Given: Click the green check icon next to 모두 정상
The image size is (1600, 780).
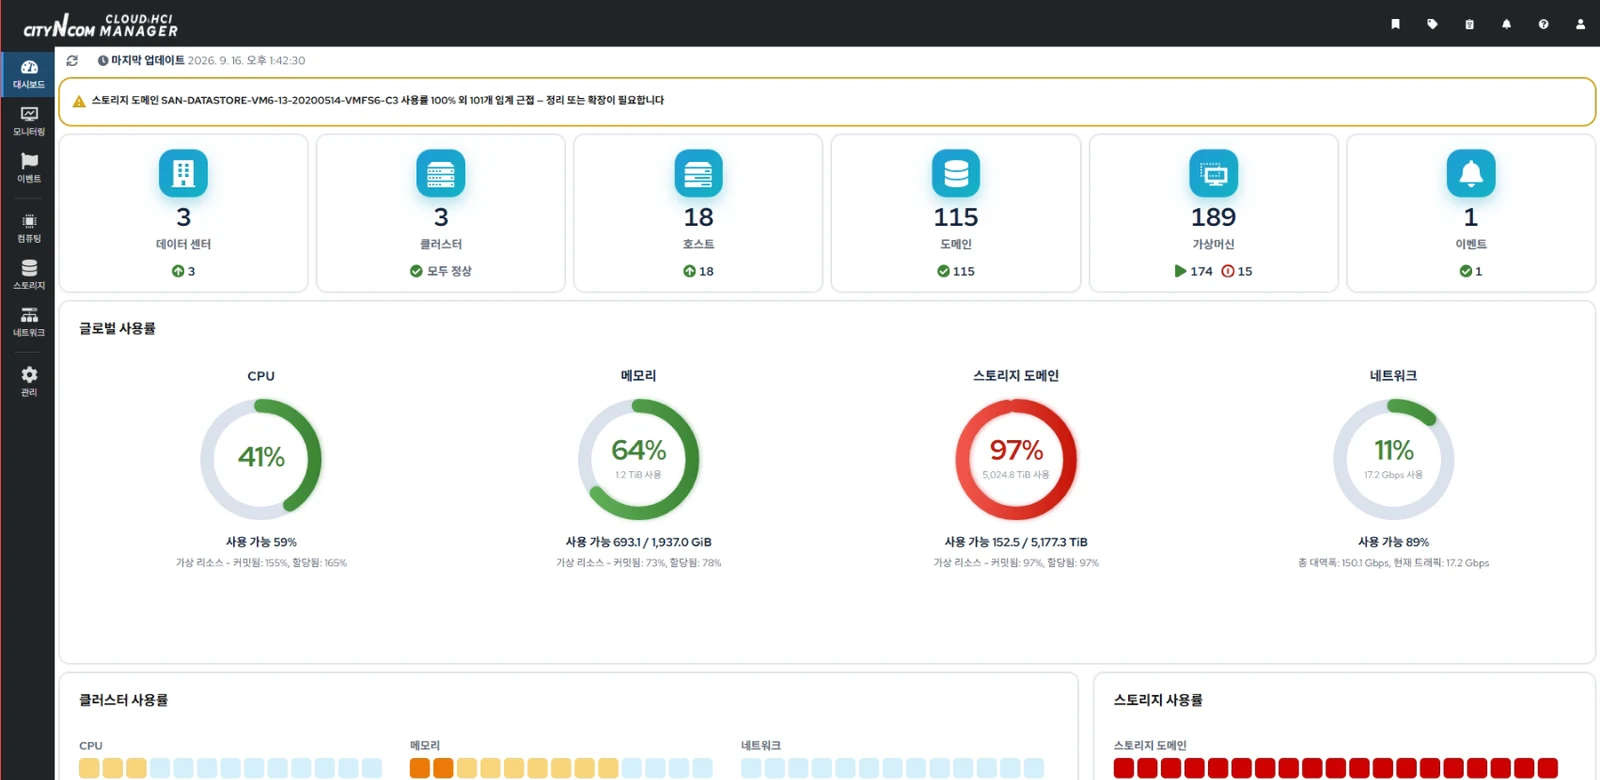Looking at the screenshot, I should (x=416, y=271).
